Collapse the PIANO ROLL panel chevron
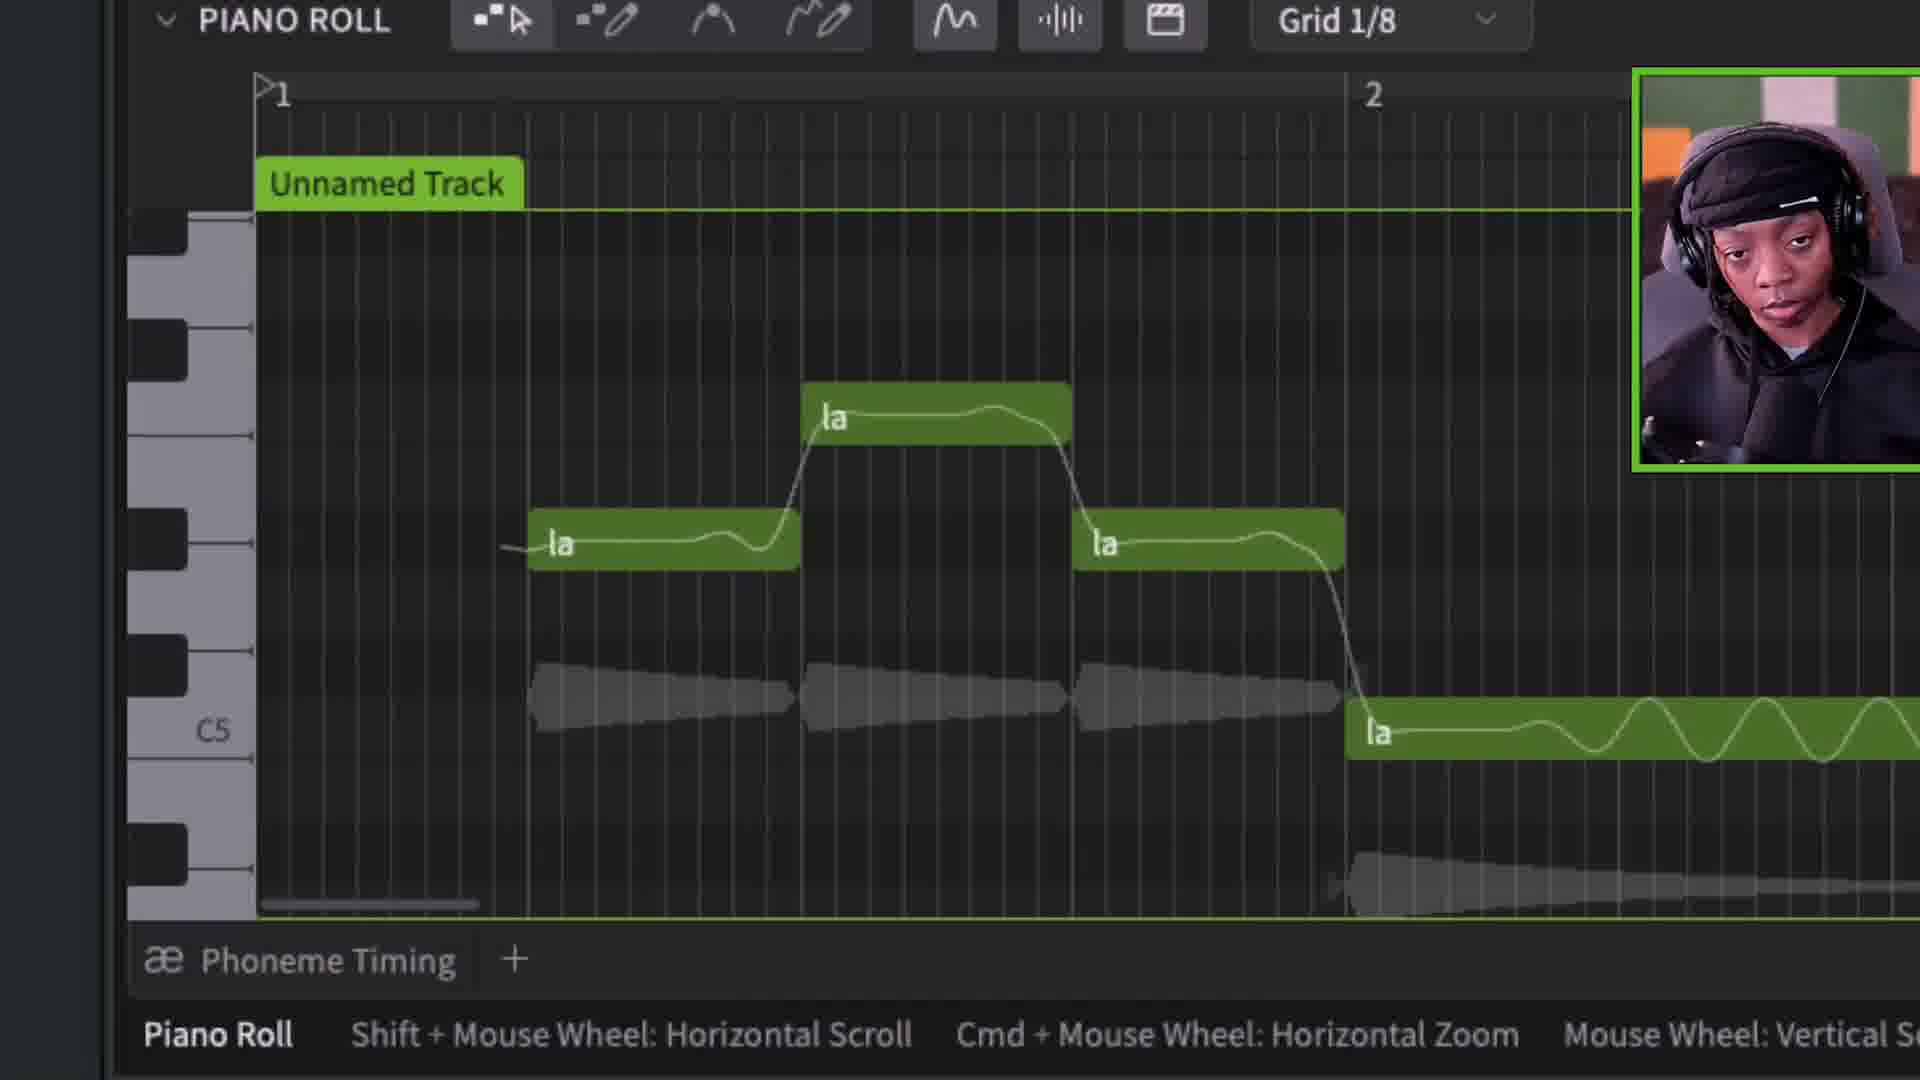Screen dimensions: 1920x1080 tap(166, 20)
